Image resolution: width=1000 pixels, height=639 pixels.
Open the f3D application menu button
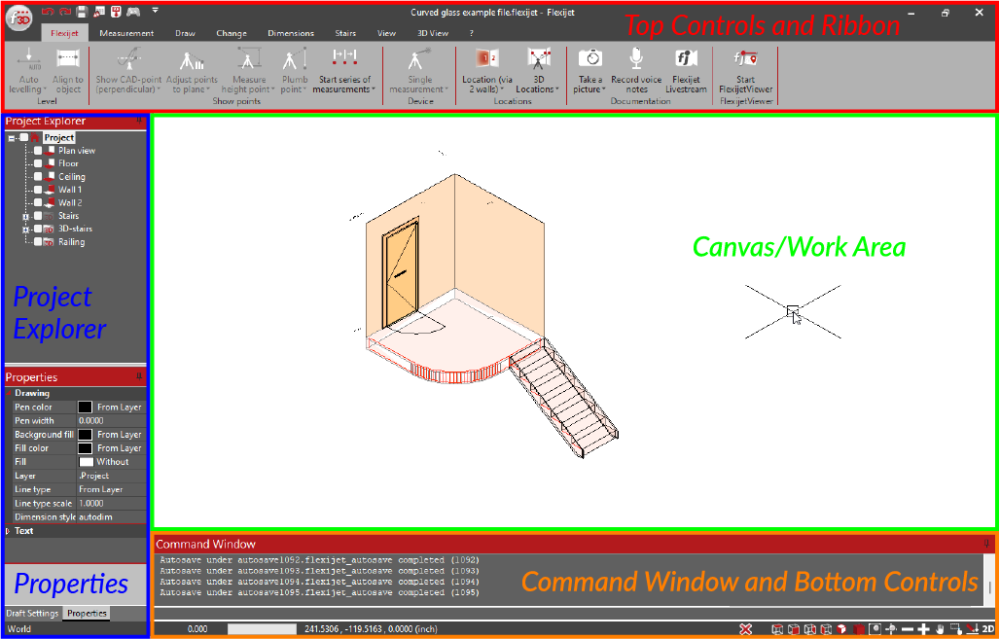[18, 17]
